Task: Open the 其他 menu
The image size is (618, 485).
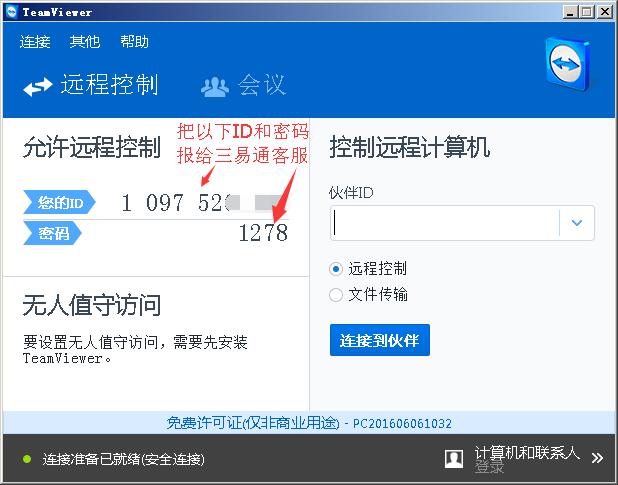Action: [x=85, y=42]
